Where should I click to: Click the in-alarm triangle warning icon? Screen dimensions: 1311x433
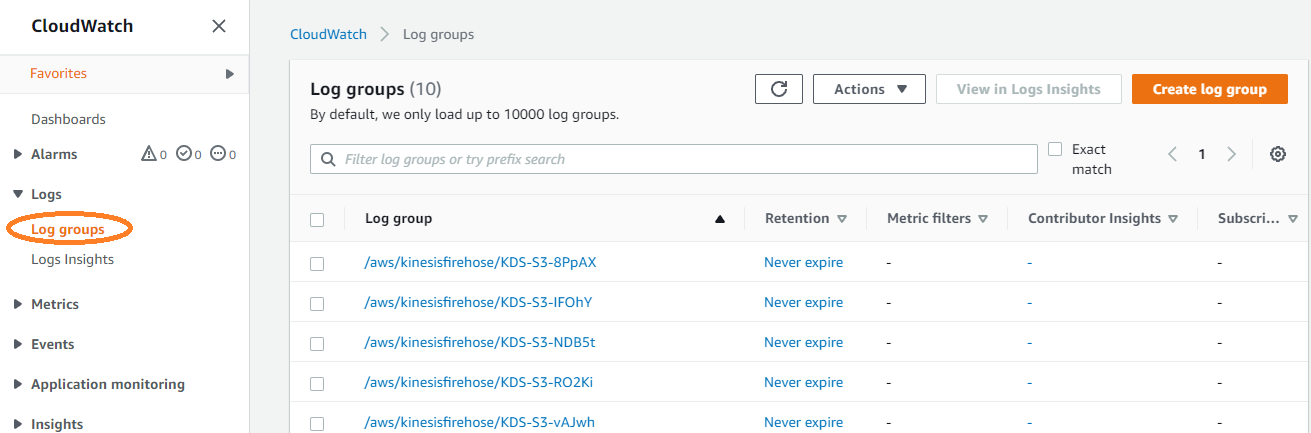tap(149, 154)
